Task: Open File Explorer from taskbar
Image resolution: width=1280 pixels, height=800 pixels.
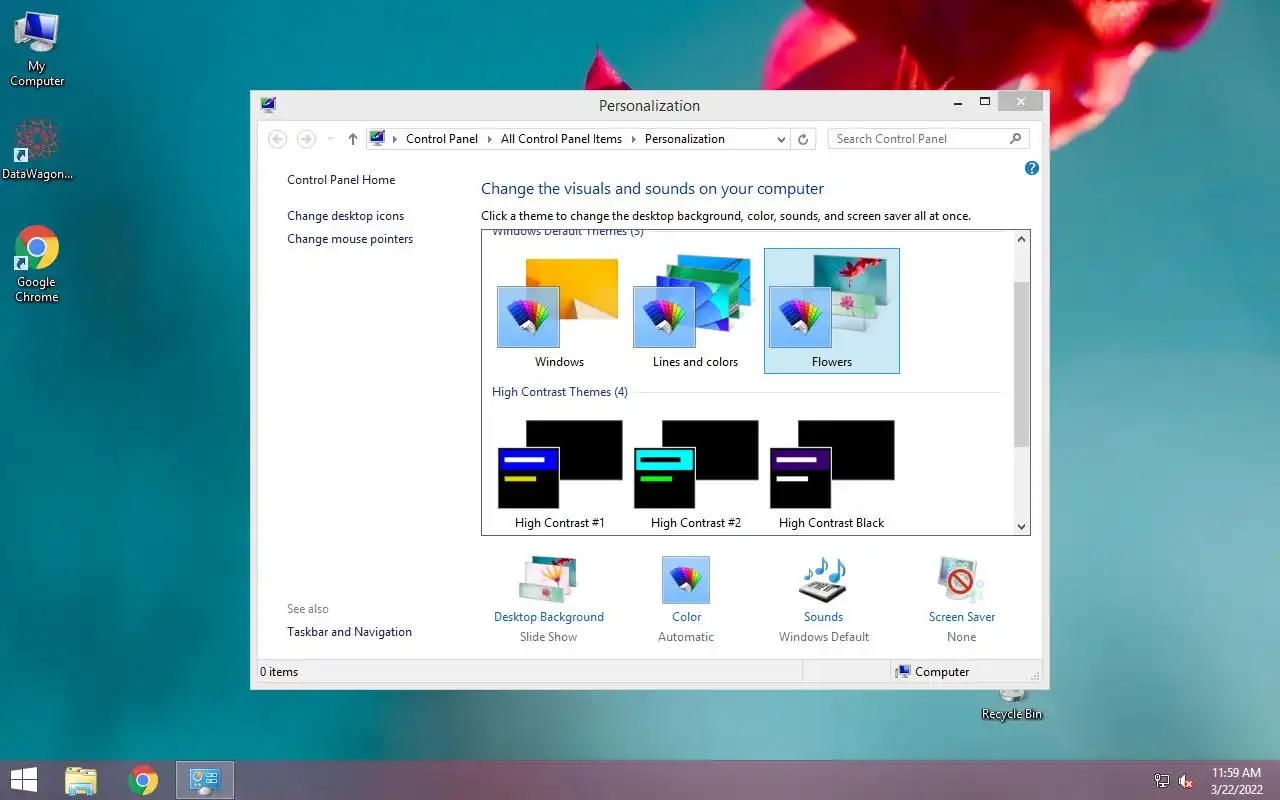Action: [x=81, y=780]
